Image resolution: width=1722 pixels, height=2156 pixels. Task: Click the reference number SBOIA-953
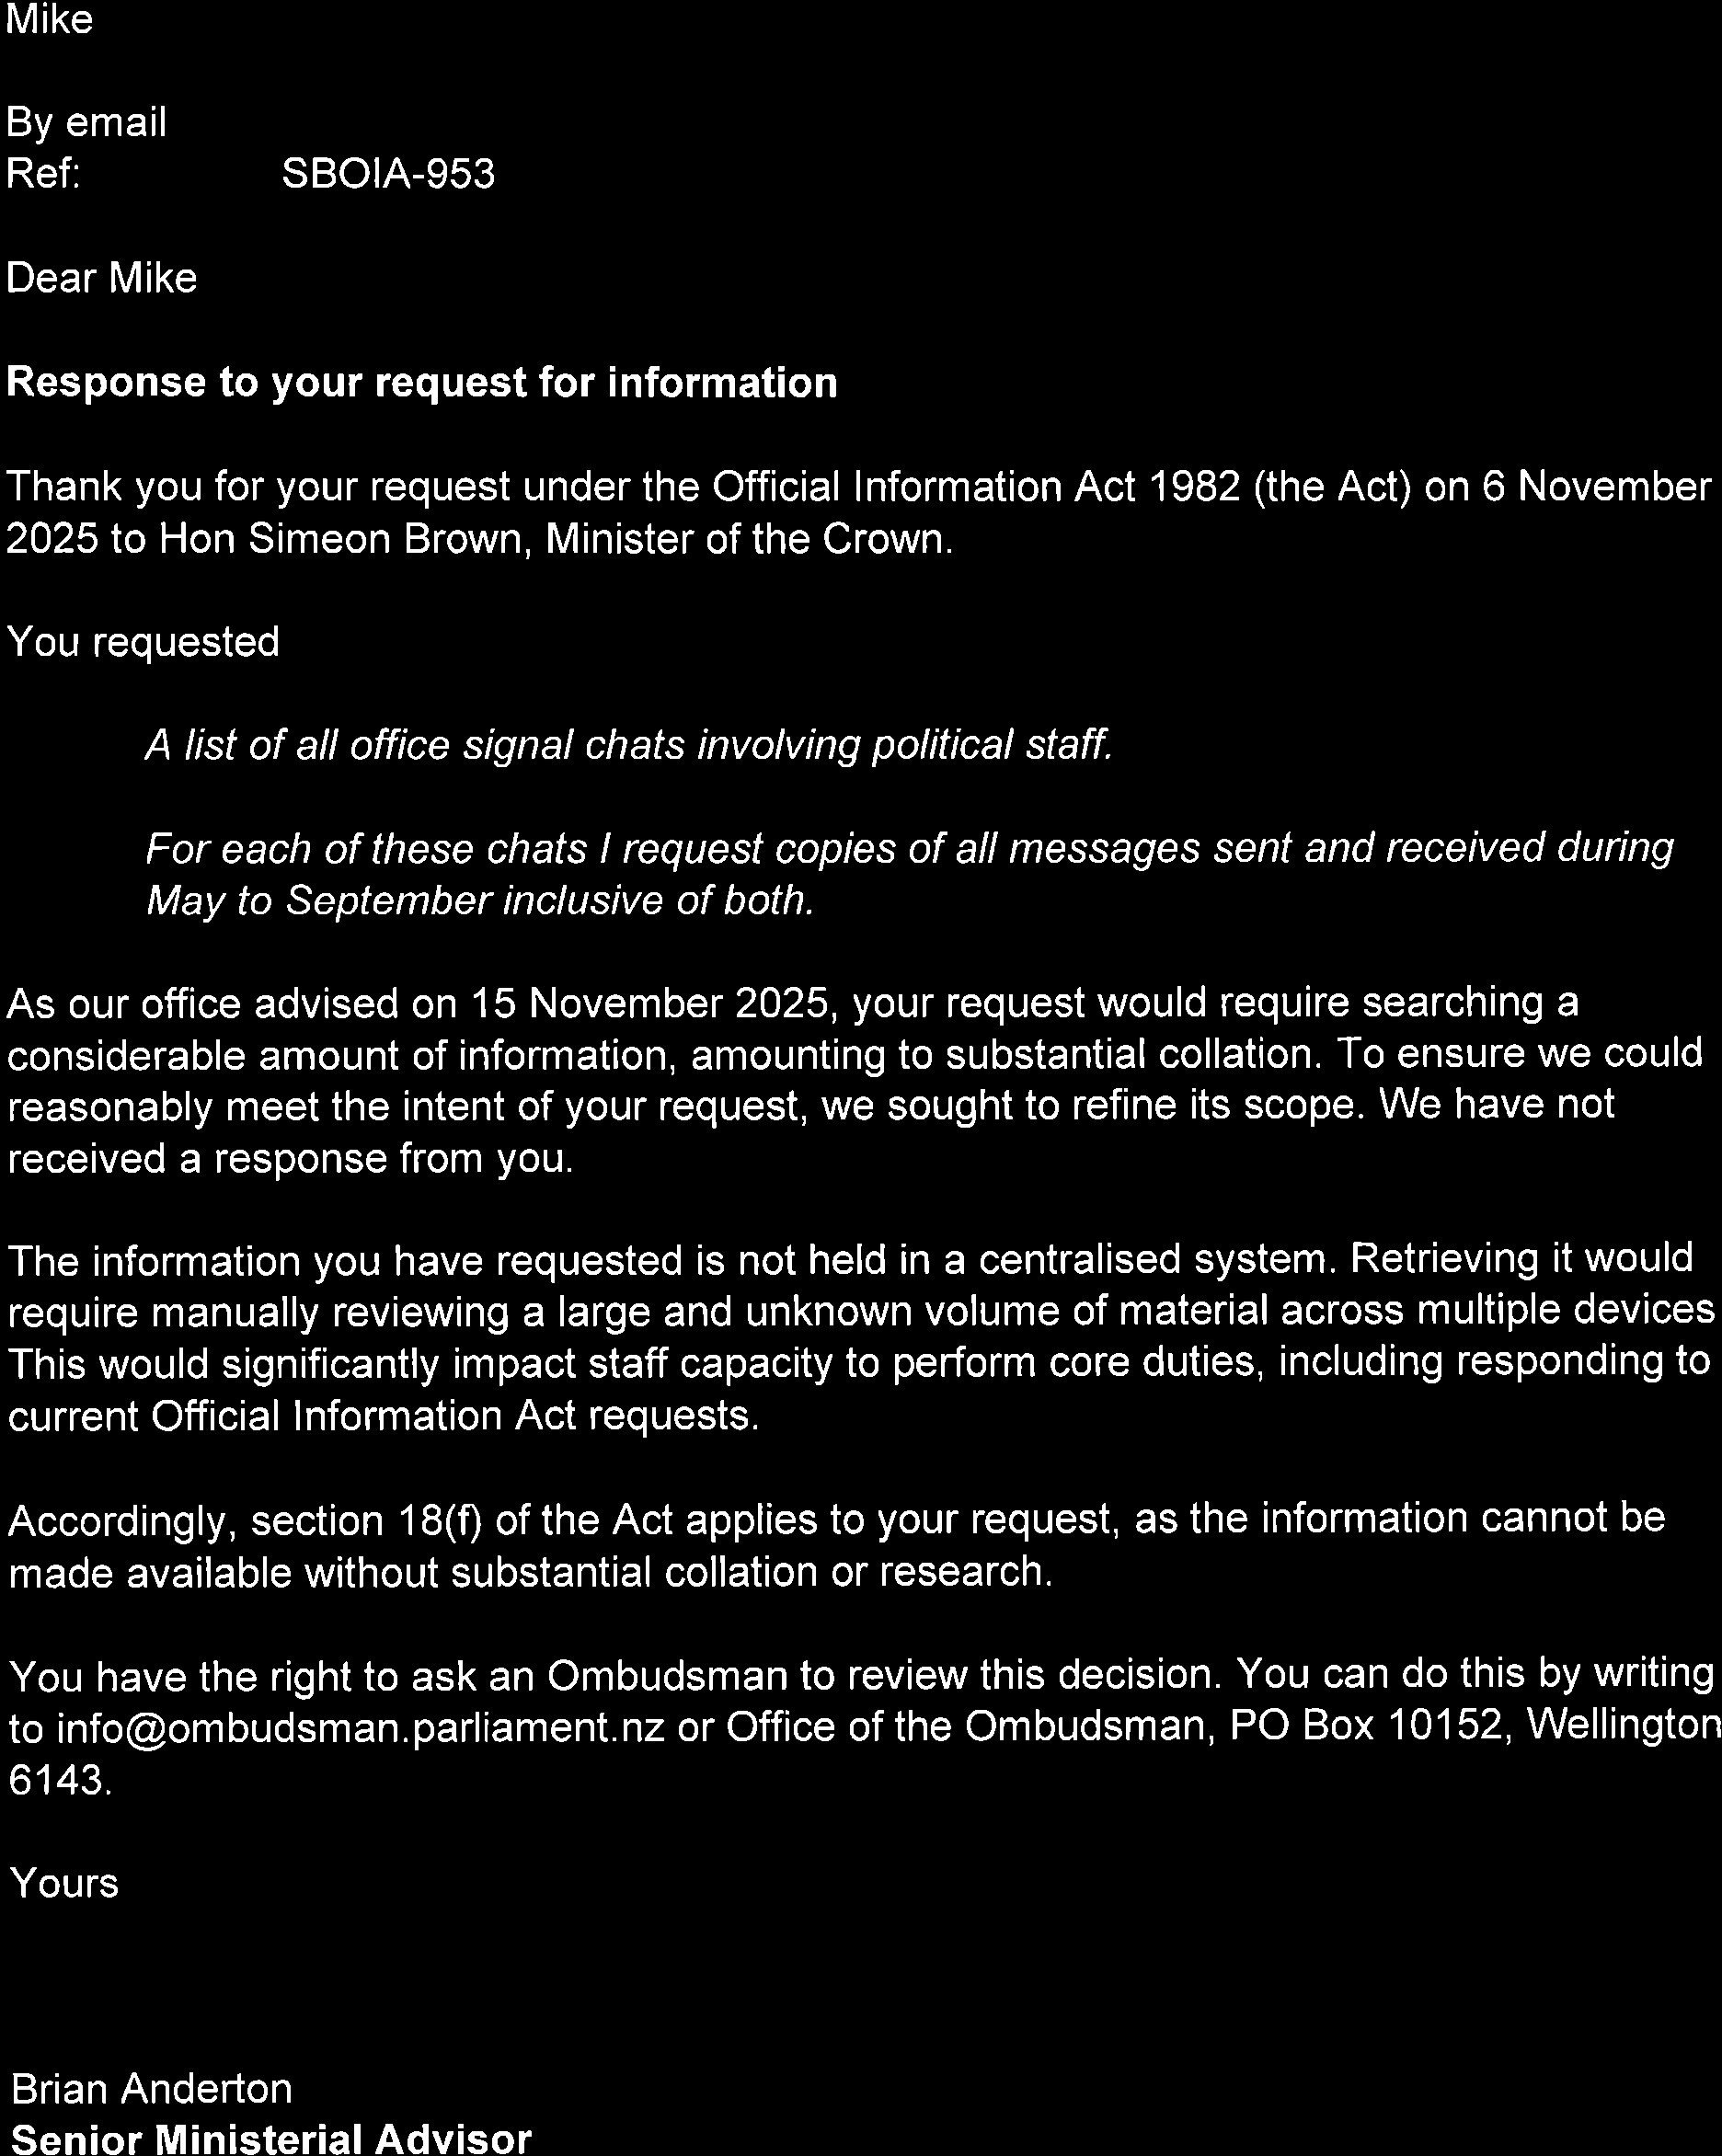388,175
